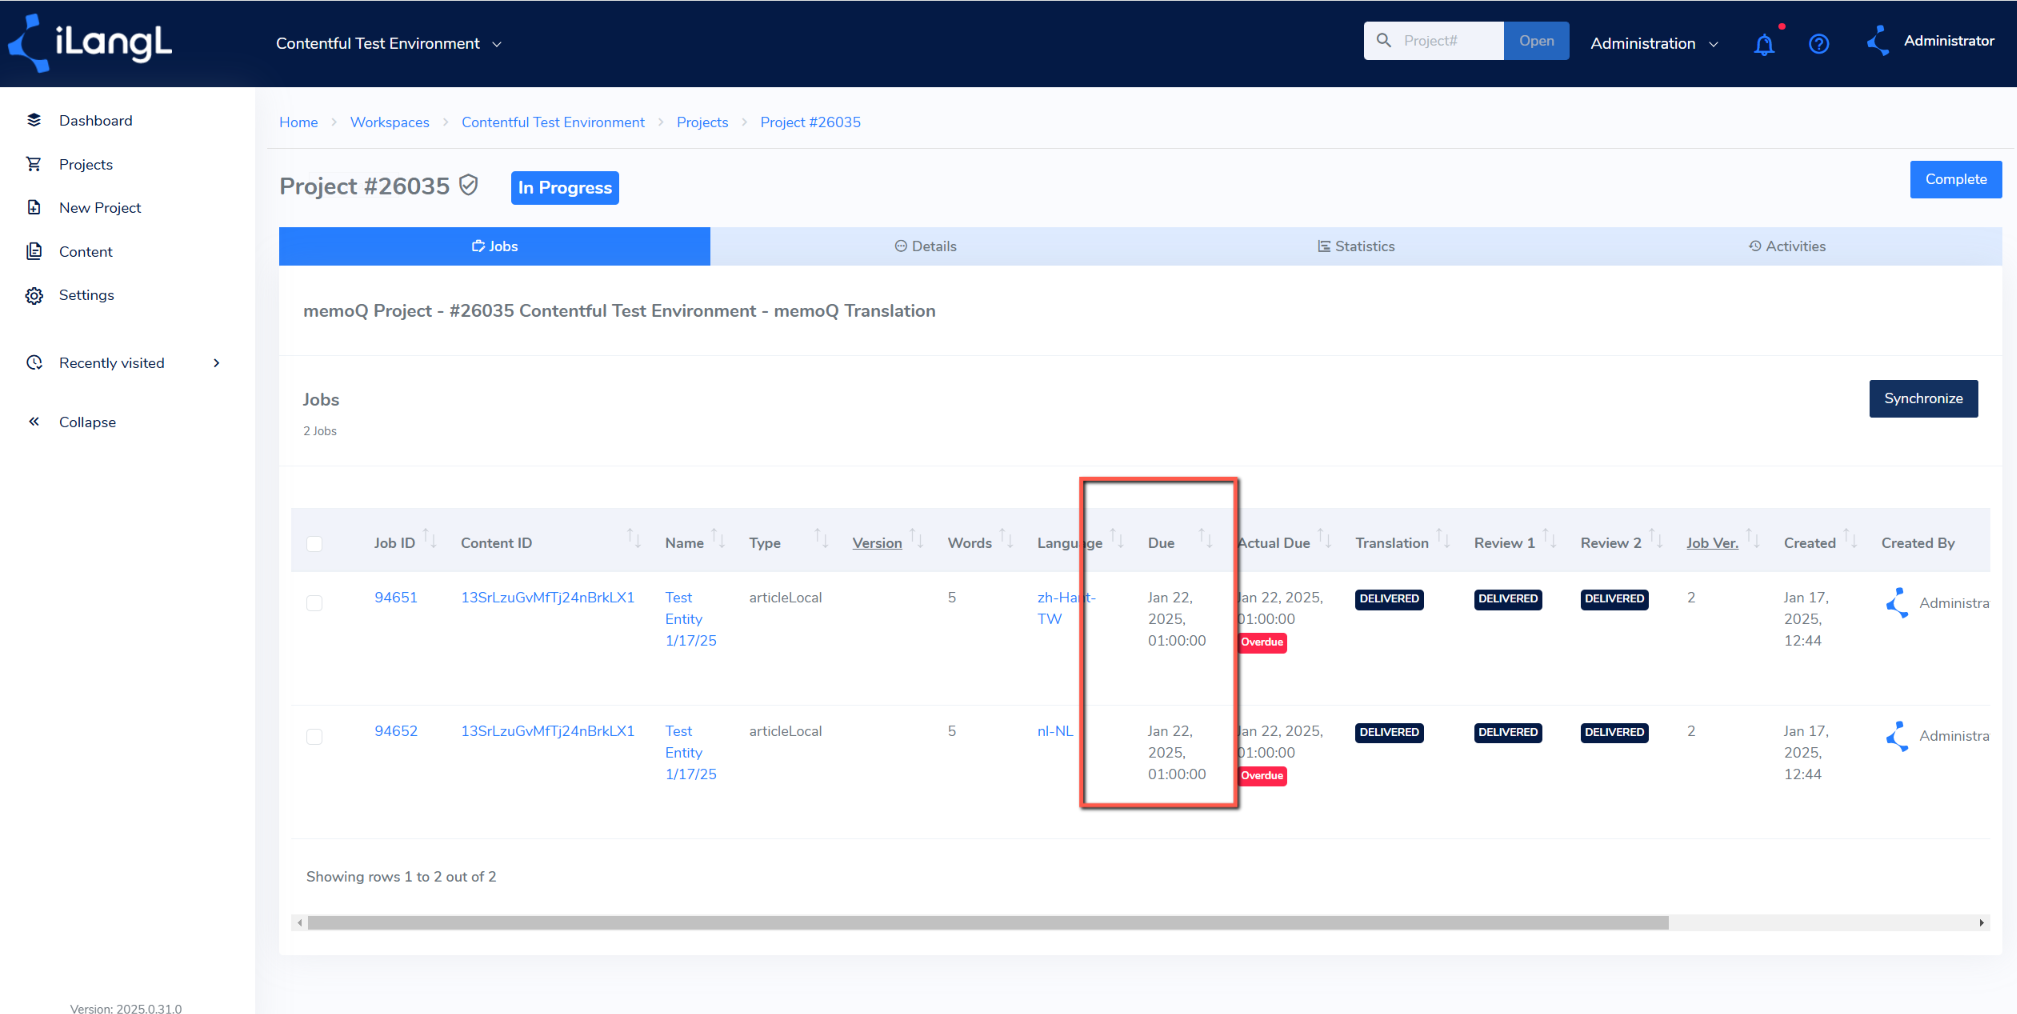The height and width of the screenshot is (1014, 2017).
Task: Open Projects breadcrumb link
Action: click(x=702, y=122)
